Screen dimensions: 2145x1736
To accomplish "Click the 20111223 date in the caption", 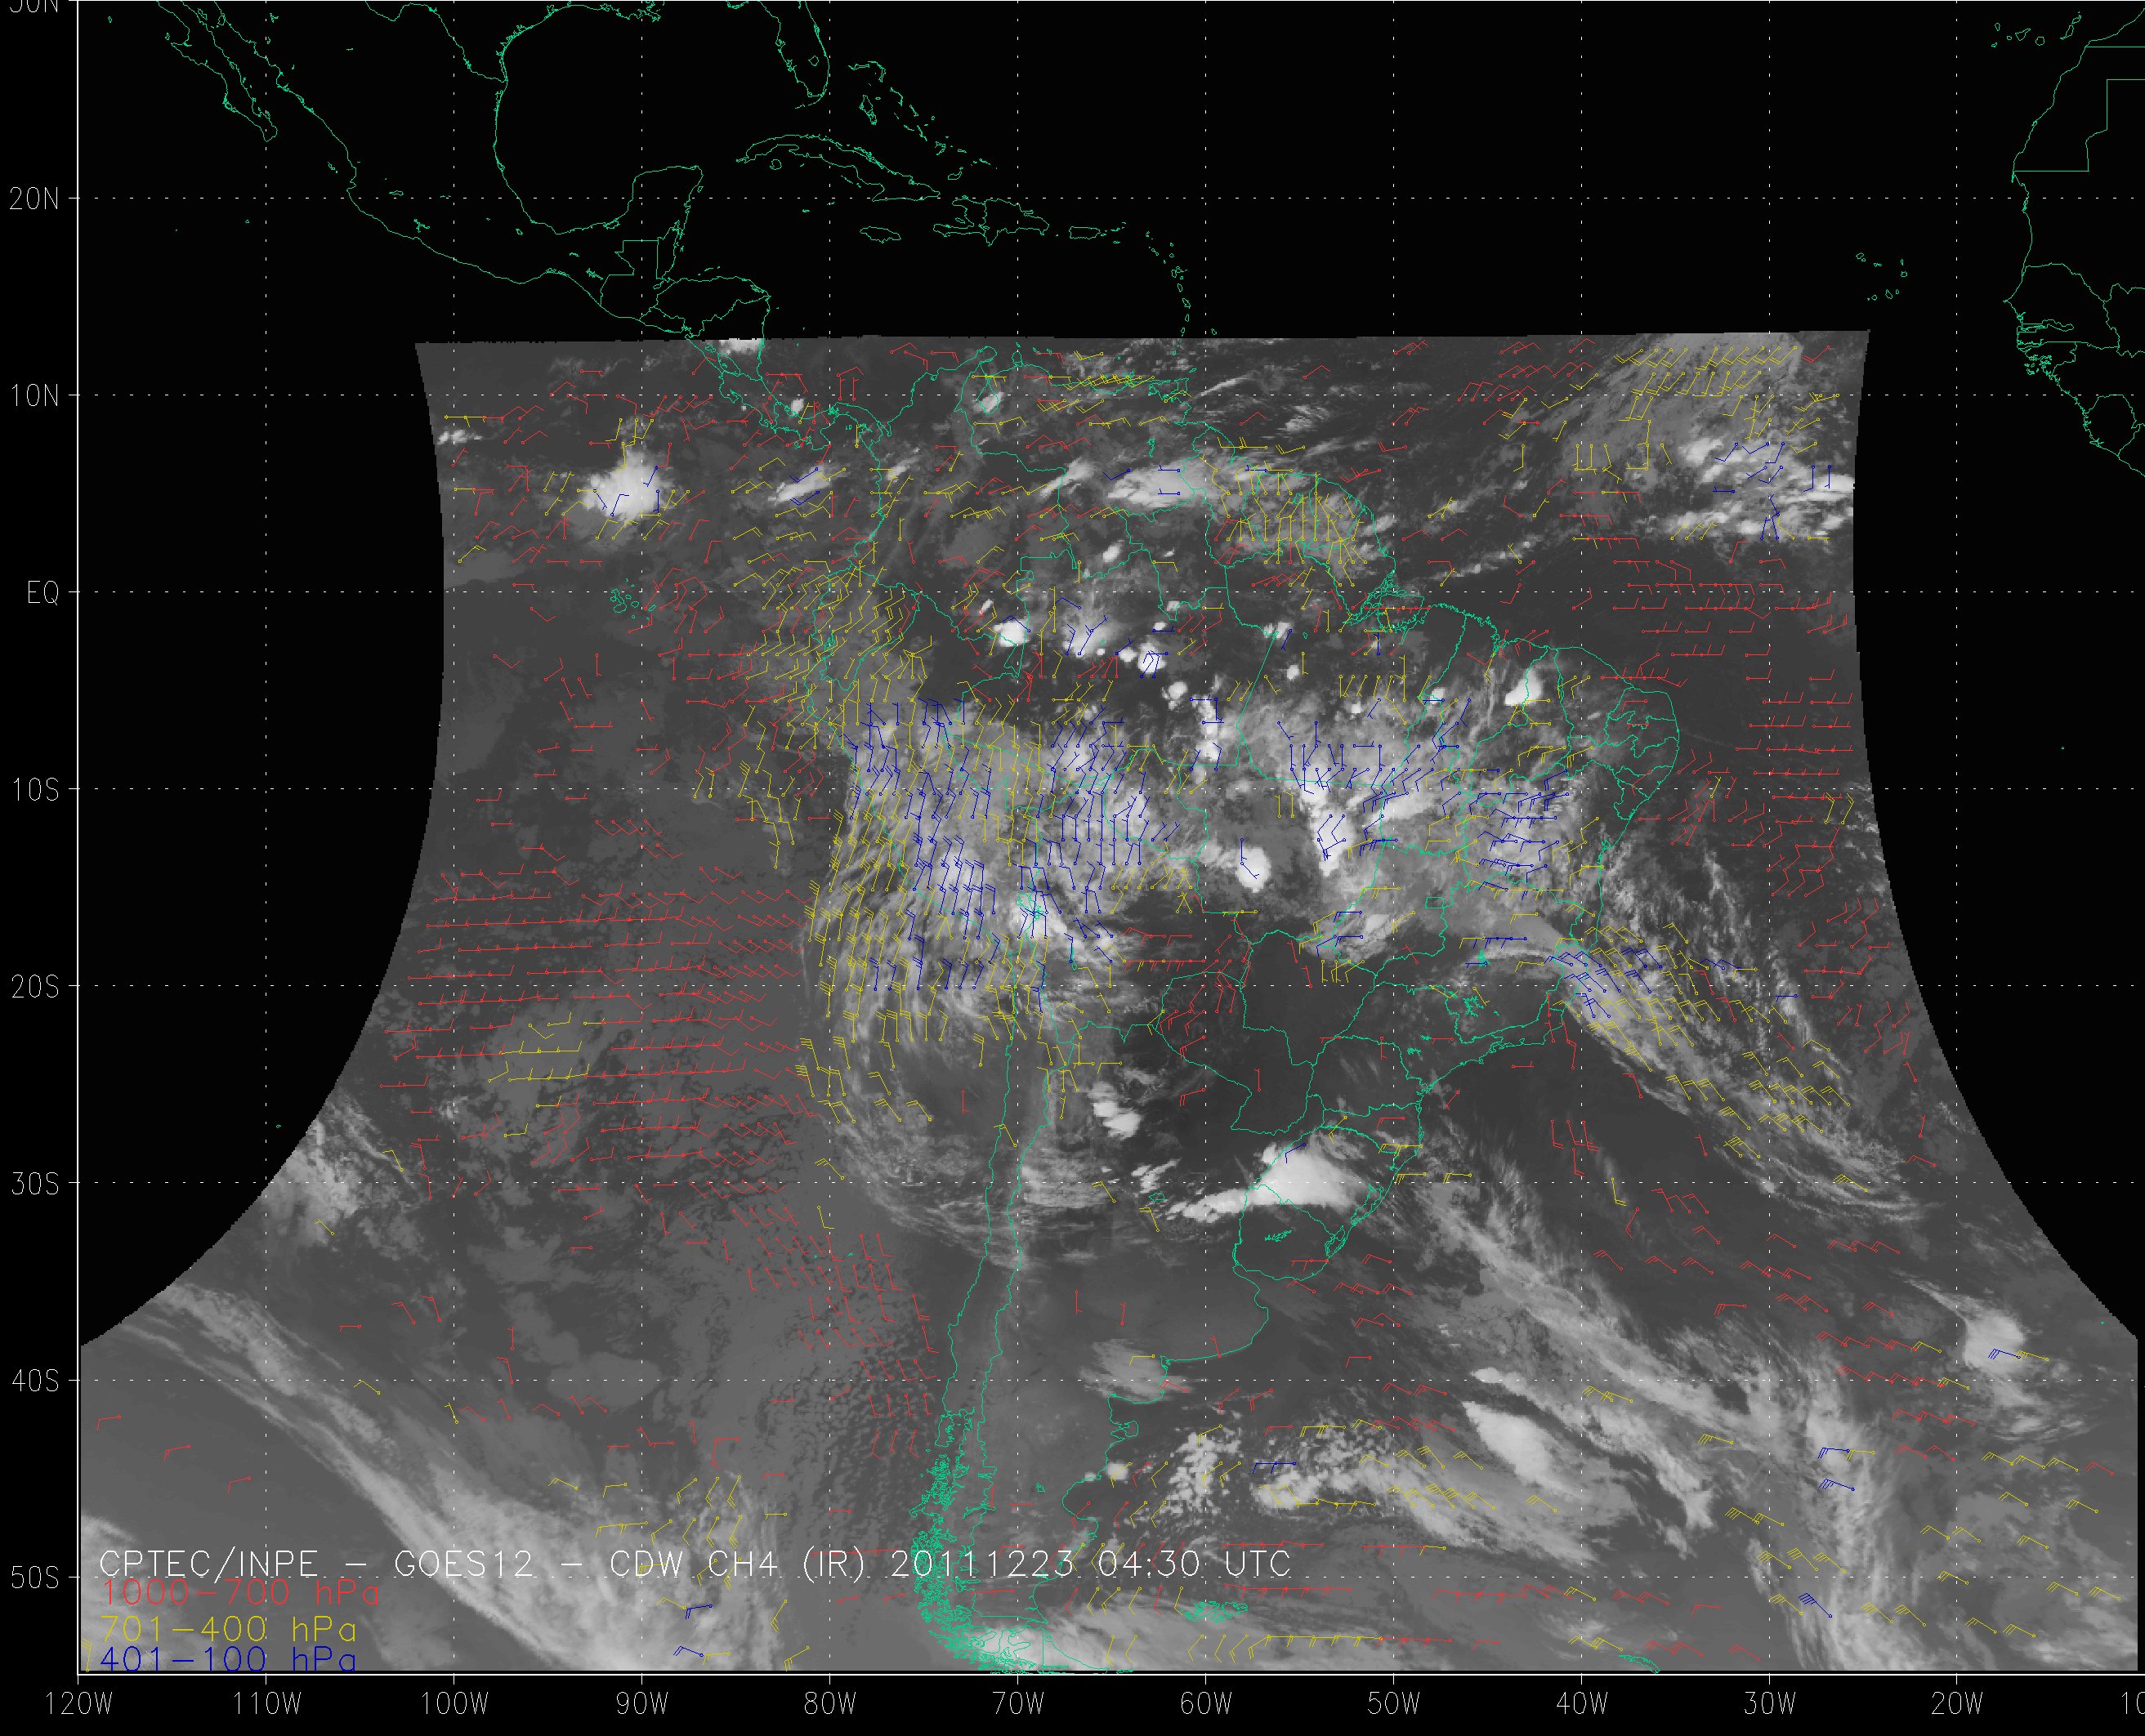I will (x=981, y=1564).
